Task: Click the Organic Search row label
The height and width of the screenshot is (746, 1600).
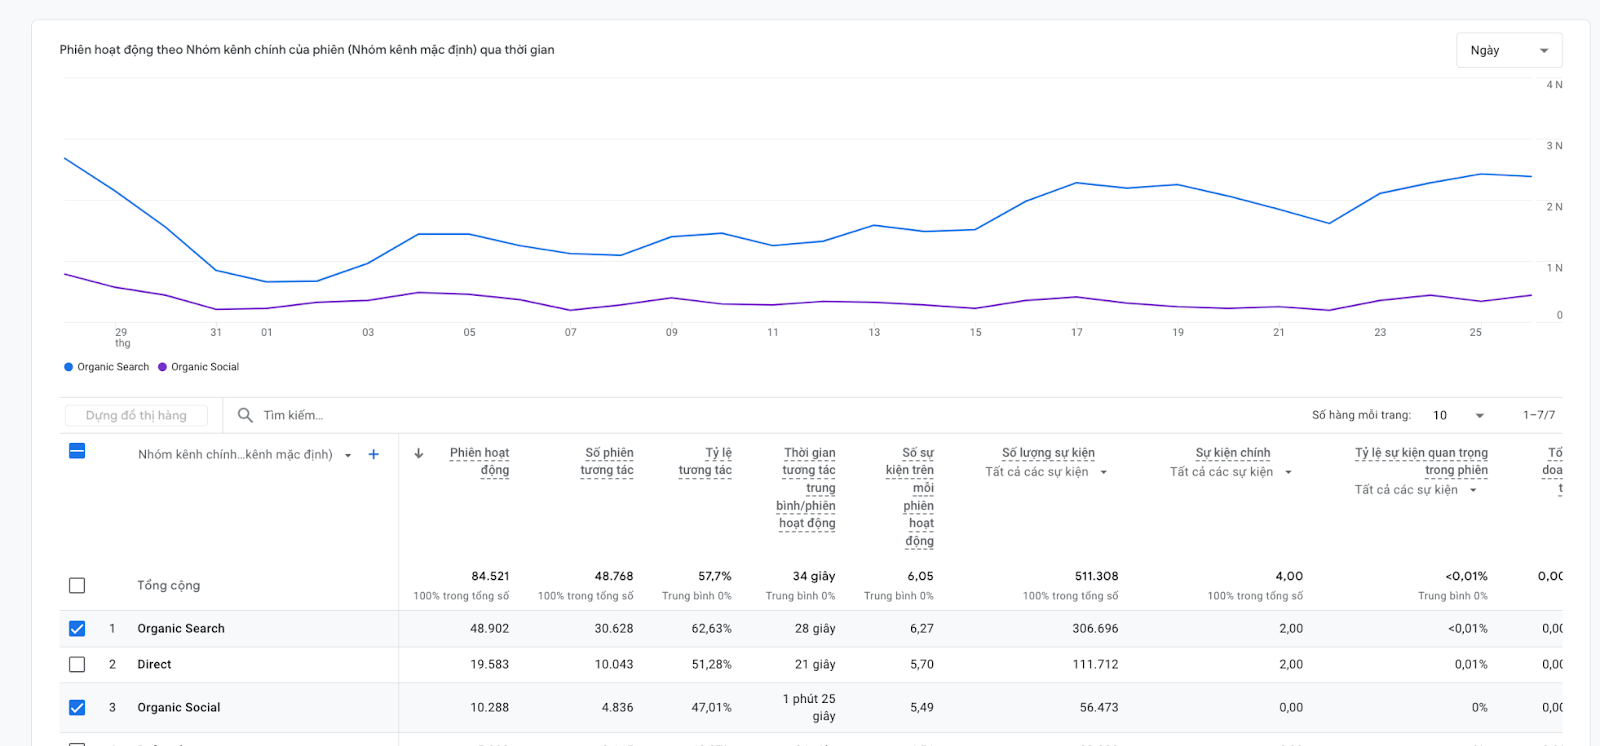Action: pos(181,628)
